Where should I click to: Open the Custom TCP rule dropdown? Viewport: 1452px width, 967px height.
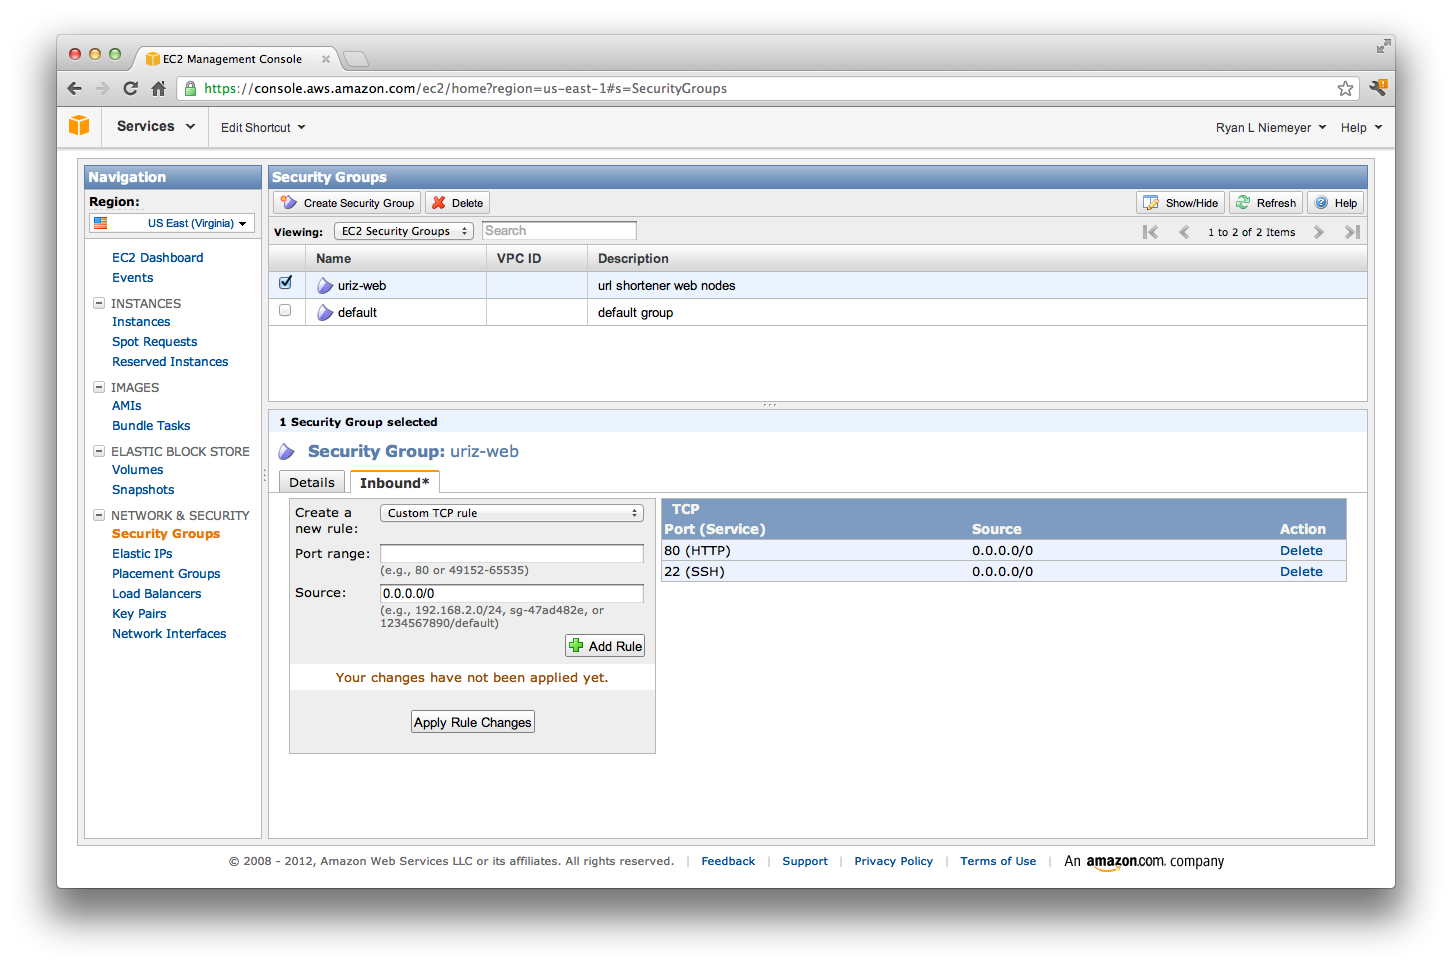pyautogui.click(x=511, y=512)
